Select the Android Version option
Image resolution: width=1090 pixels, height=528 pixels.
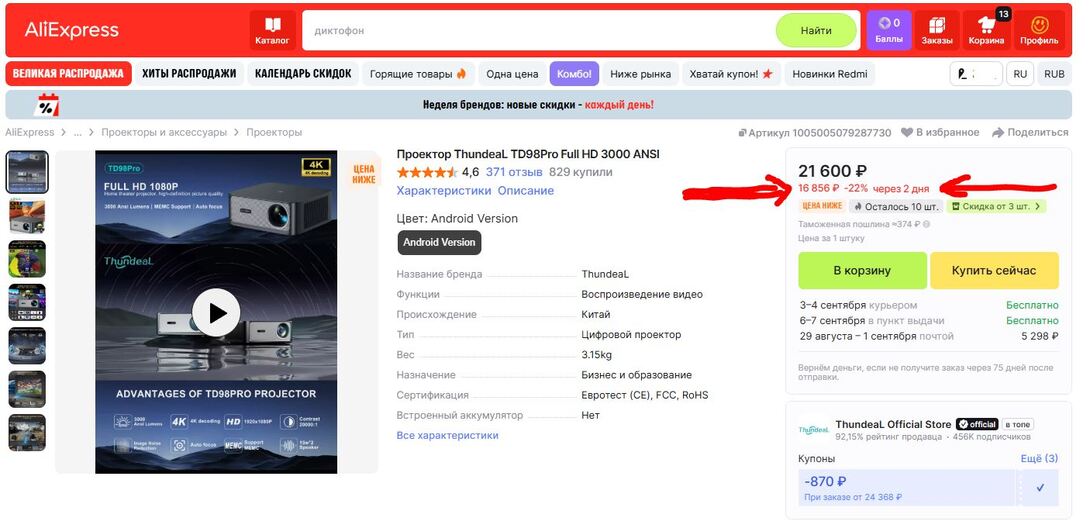point(439,242)
